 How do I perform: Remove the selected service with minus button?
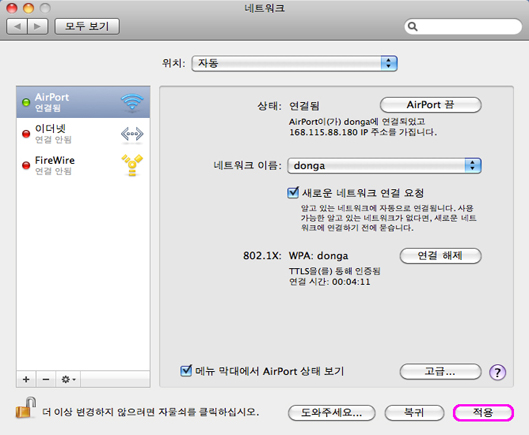(x=46, y=379)
